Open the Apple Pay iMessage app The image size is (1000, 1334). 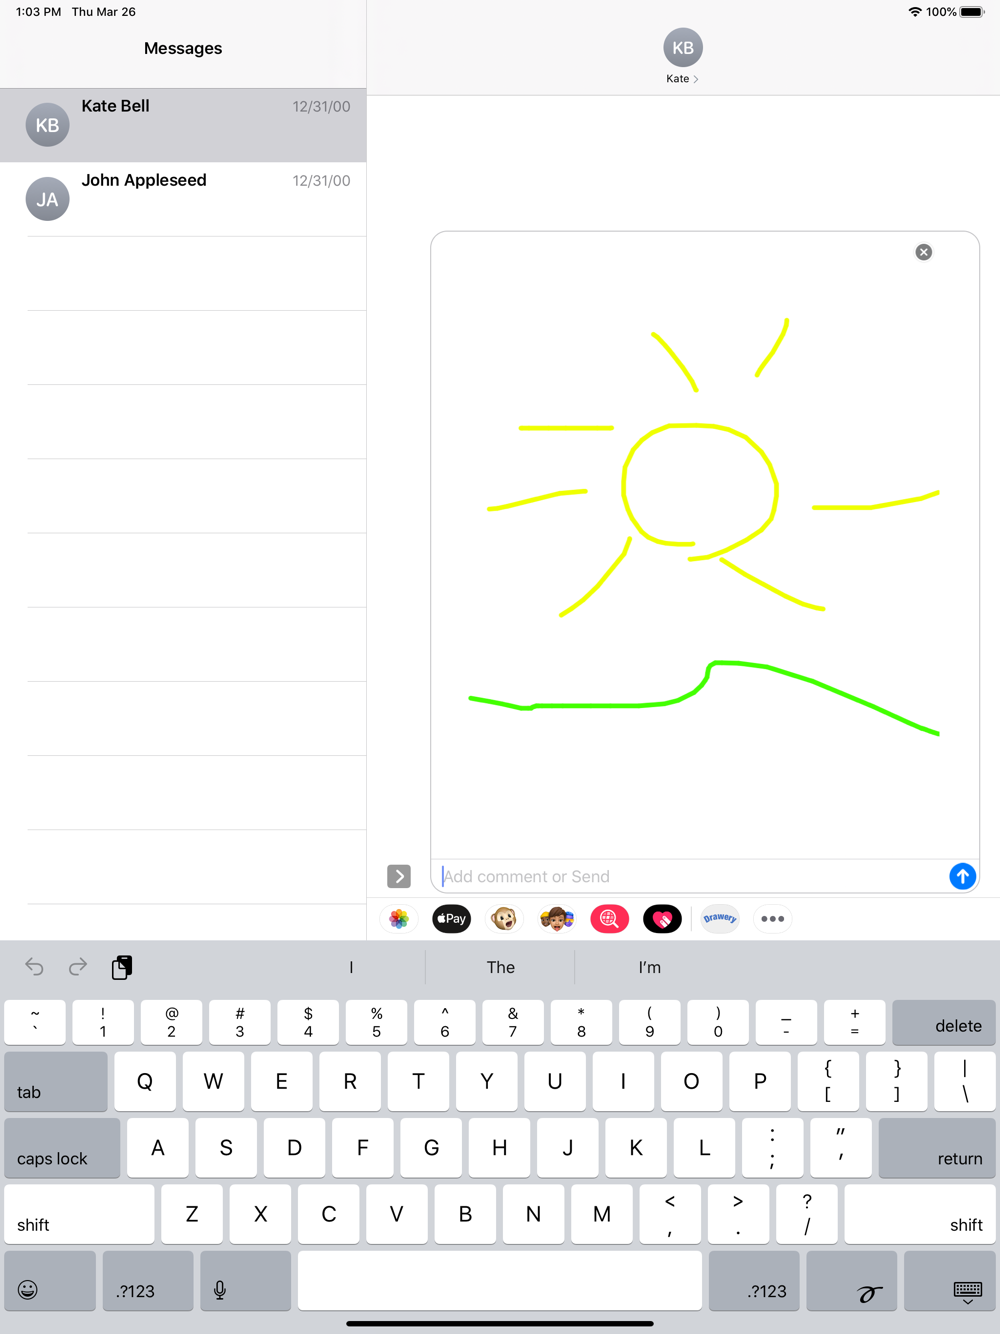pyautogui.click(x=452, y=919)
